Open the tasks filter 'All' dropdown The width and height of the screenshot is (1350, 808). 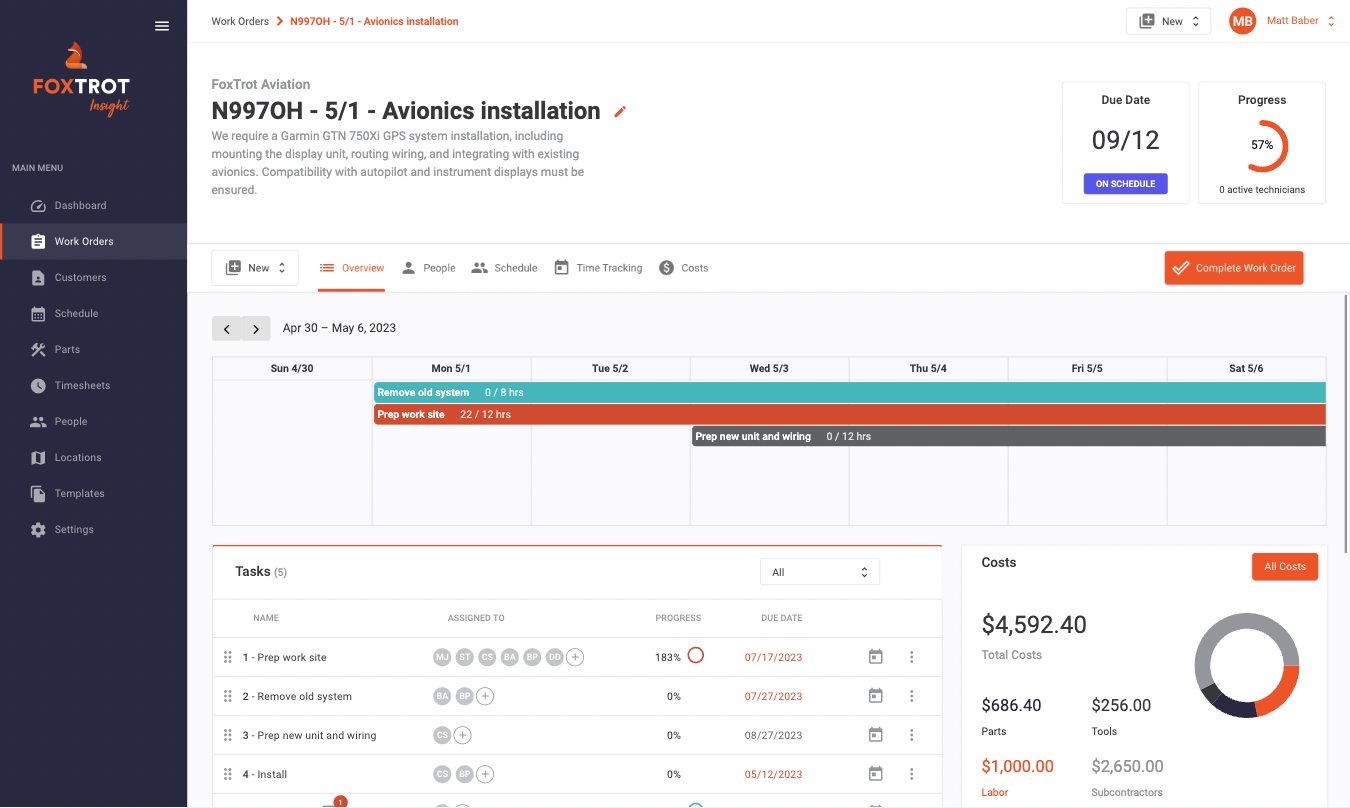coord(819,571)
